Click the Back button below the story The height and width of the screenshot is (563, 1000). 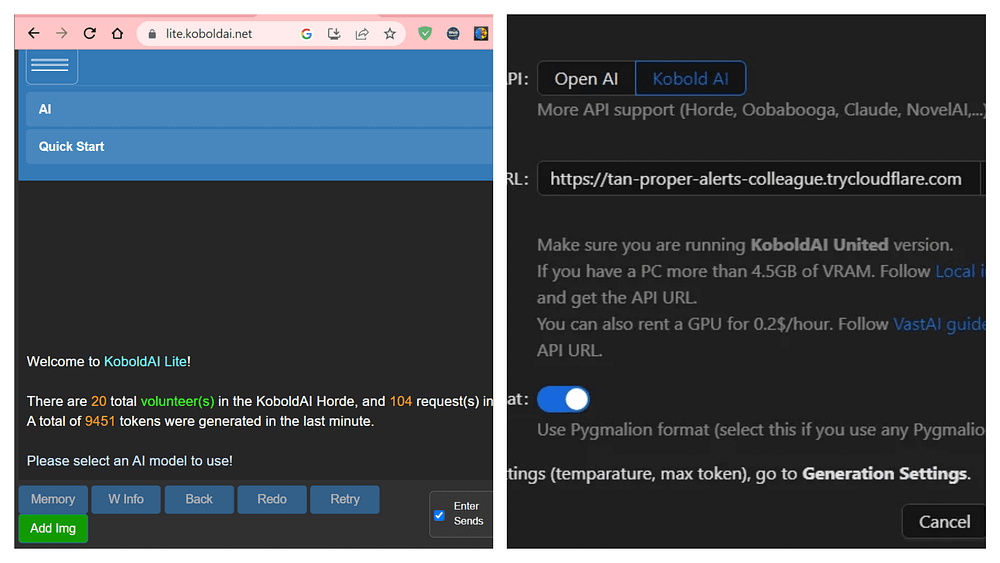click(199, 499)
